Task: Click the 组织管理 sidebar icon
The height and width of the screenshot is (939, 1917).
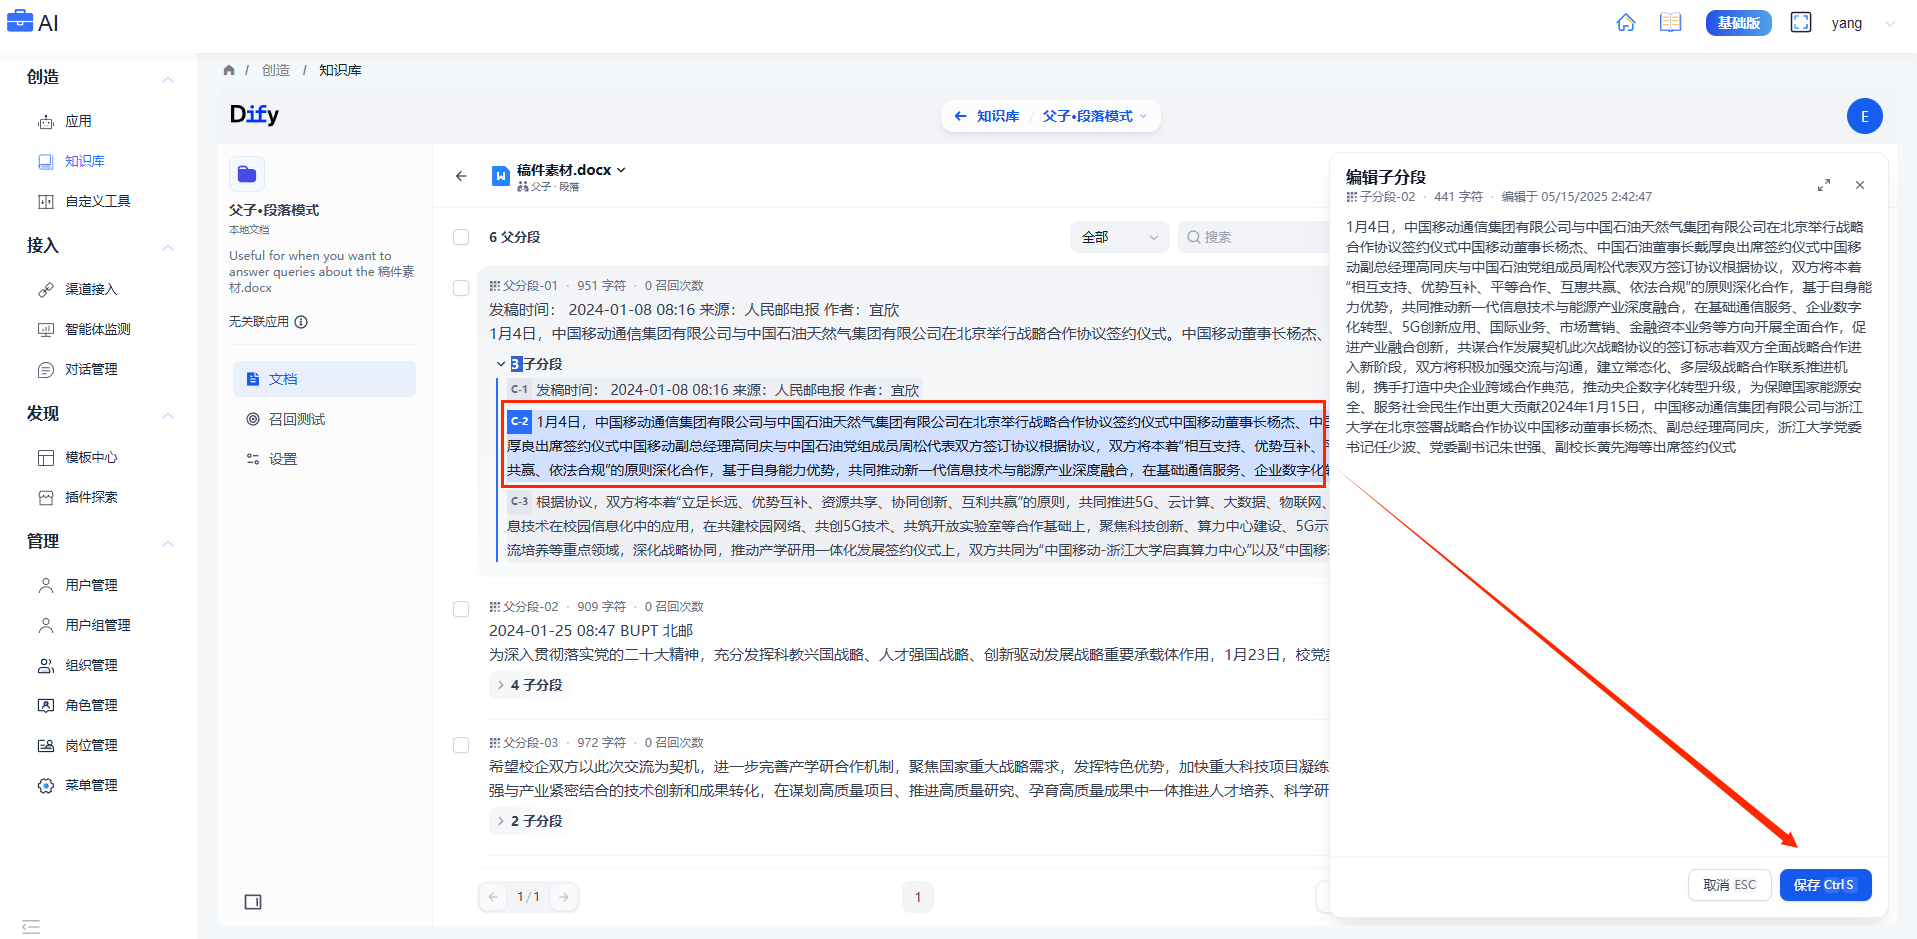Action: coord(46,665)
